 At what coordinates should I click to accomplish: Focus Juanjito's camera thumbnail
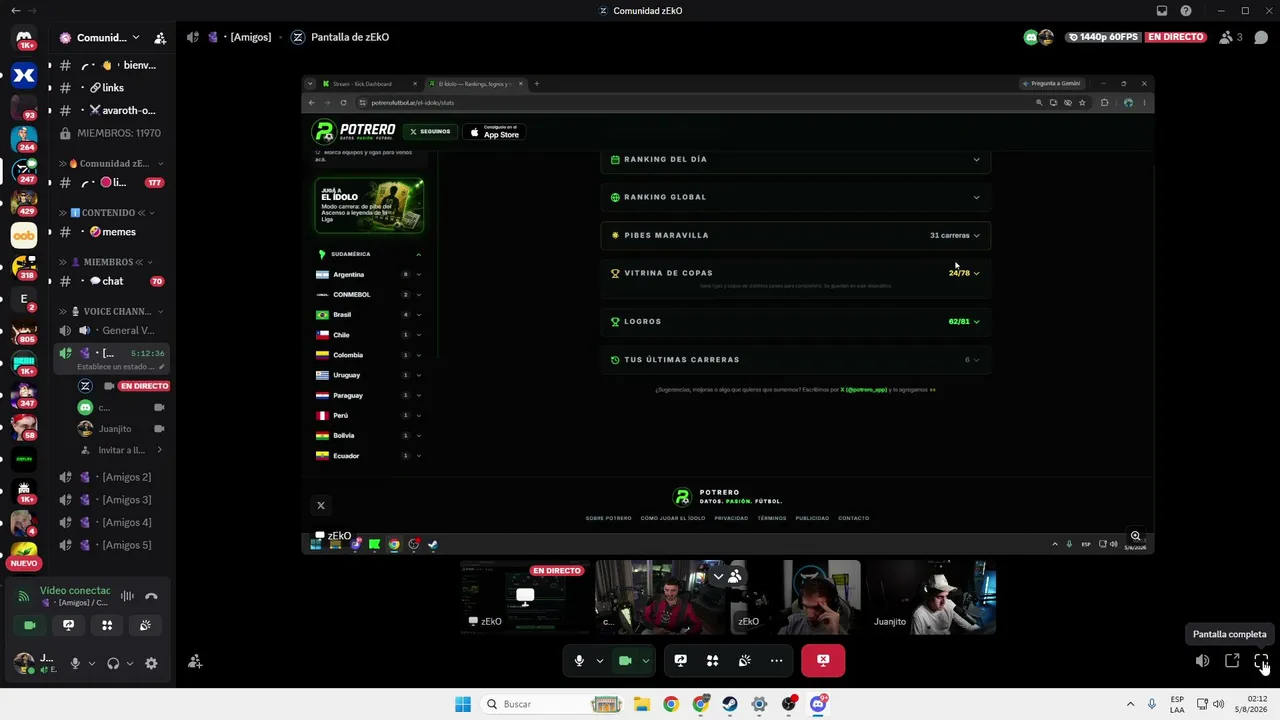[x=931, y=597]
